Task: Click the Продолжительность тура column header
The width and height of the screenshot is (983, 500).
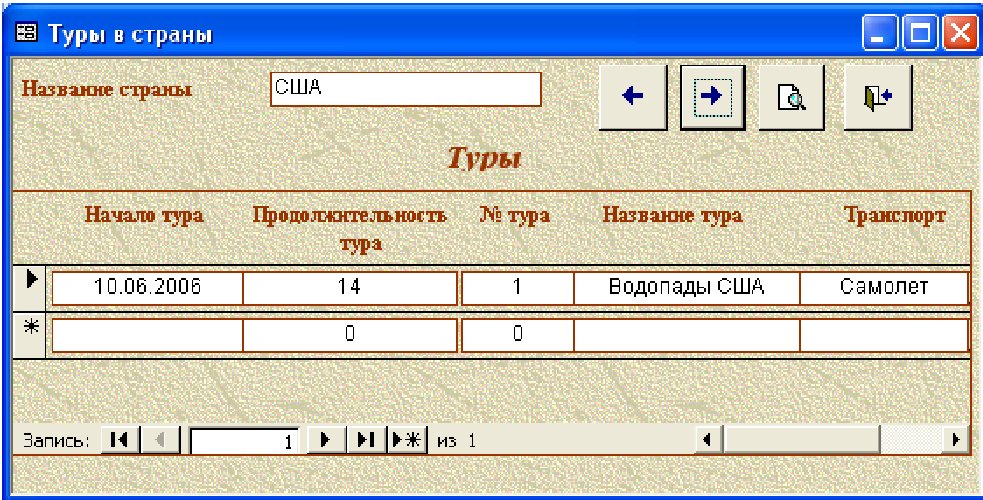Action: click(x=350, y=229)
